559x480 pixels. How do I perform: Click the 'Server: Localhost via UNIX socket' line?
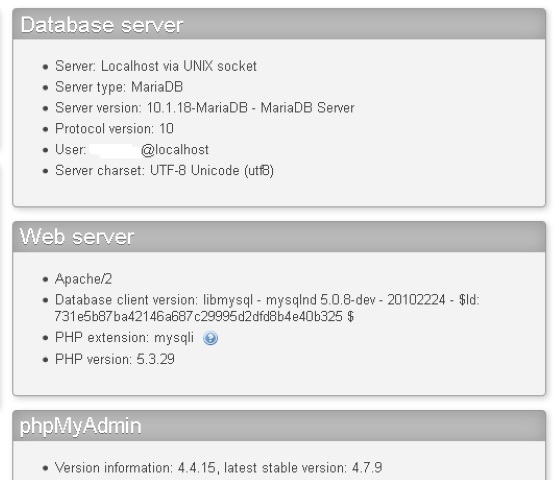coord(156,66)
